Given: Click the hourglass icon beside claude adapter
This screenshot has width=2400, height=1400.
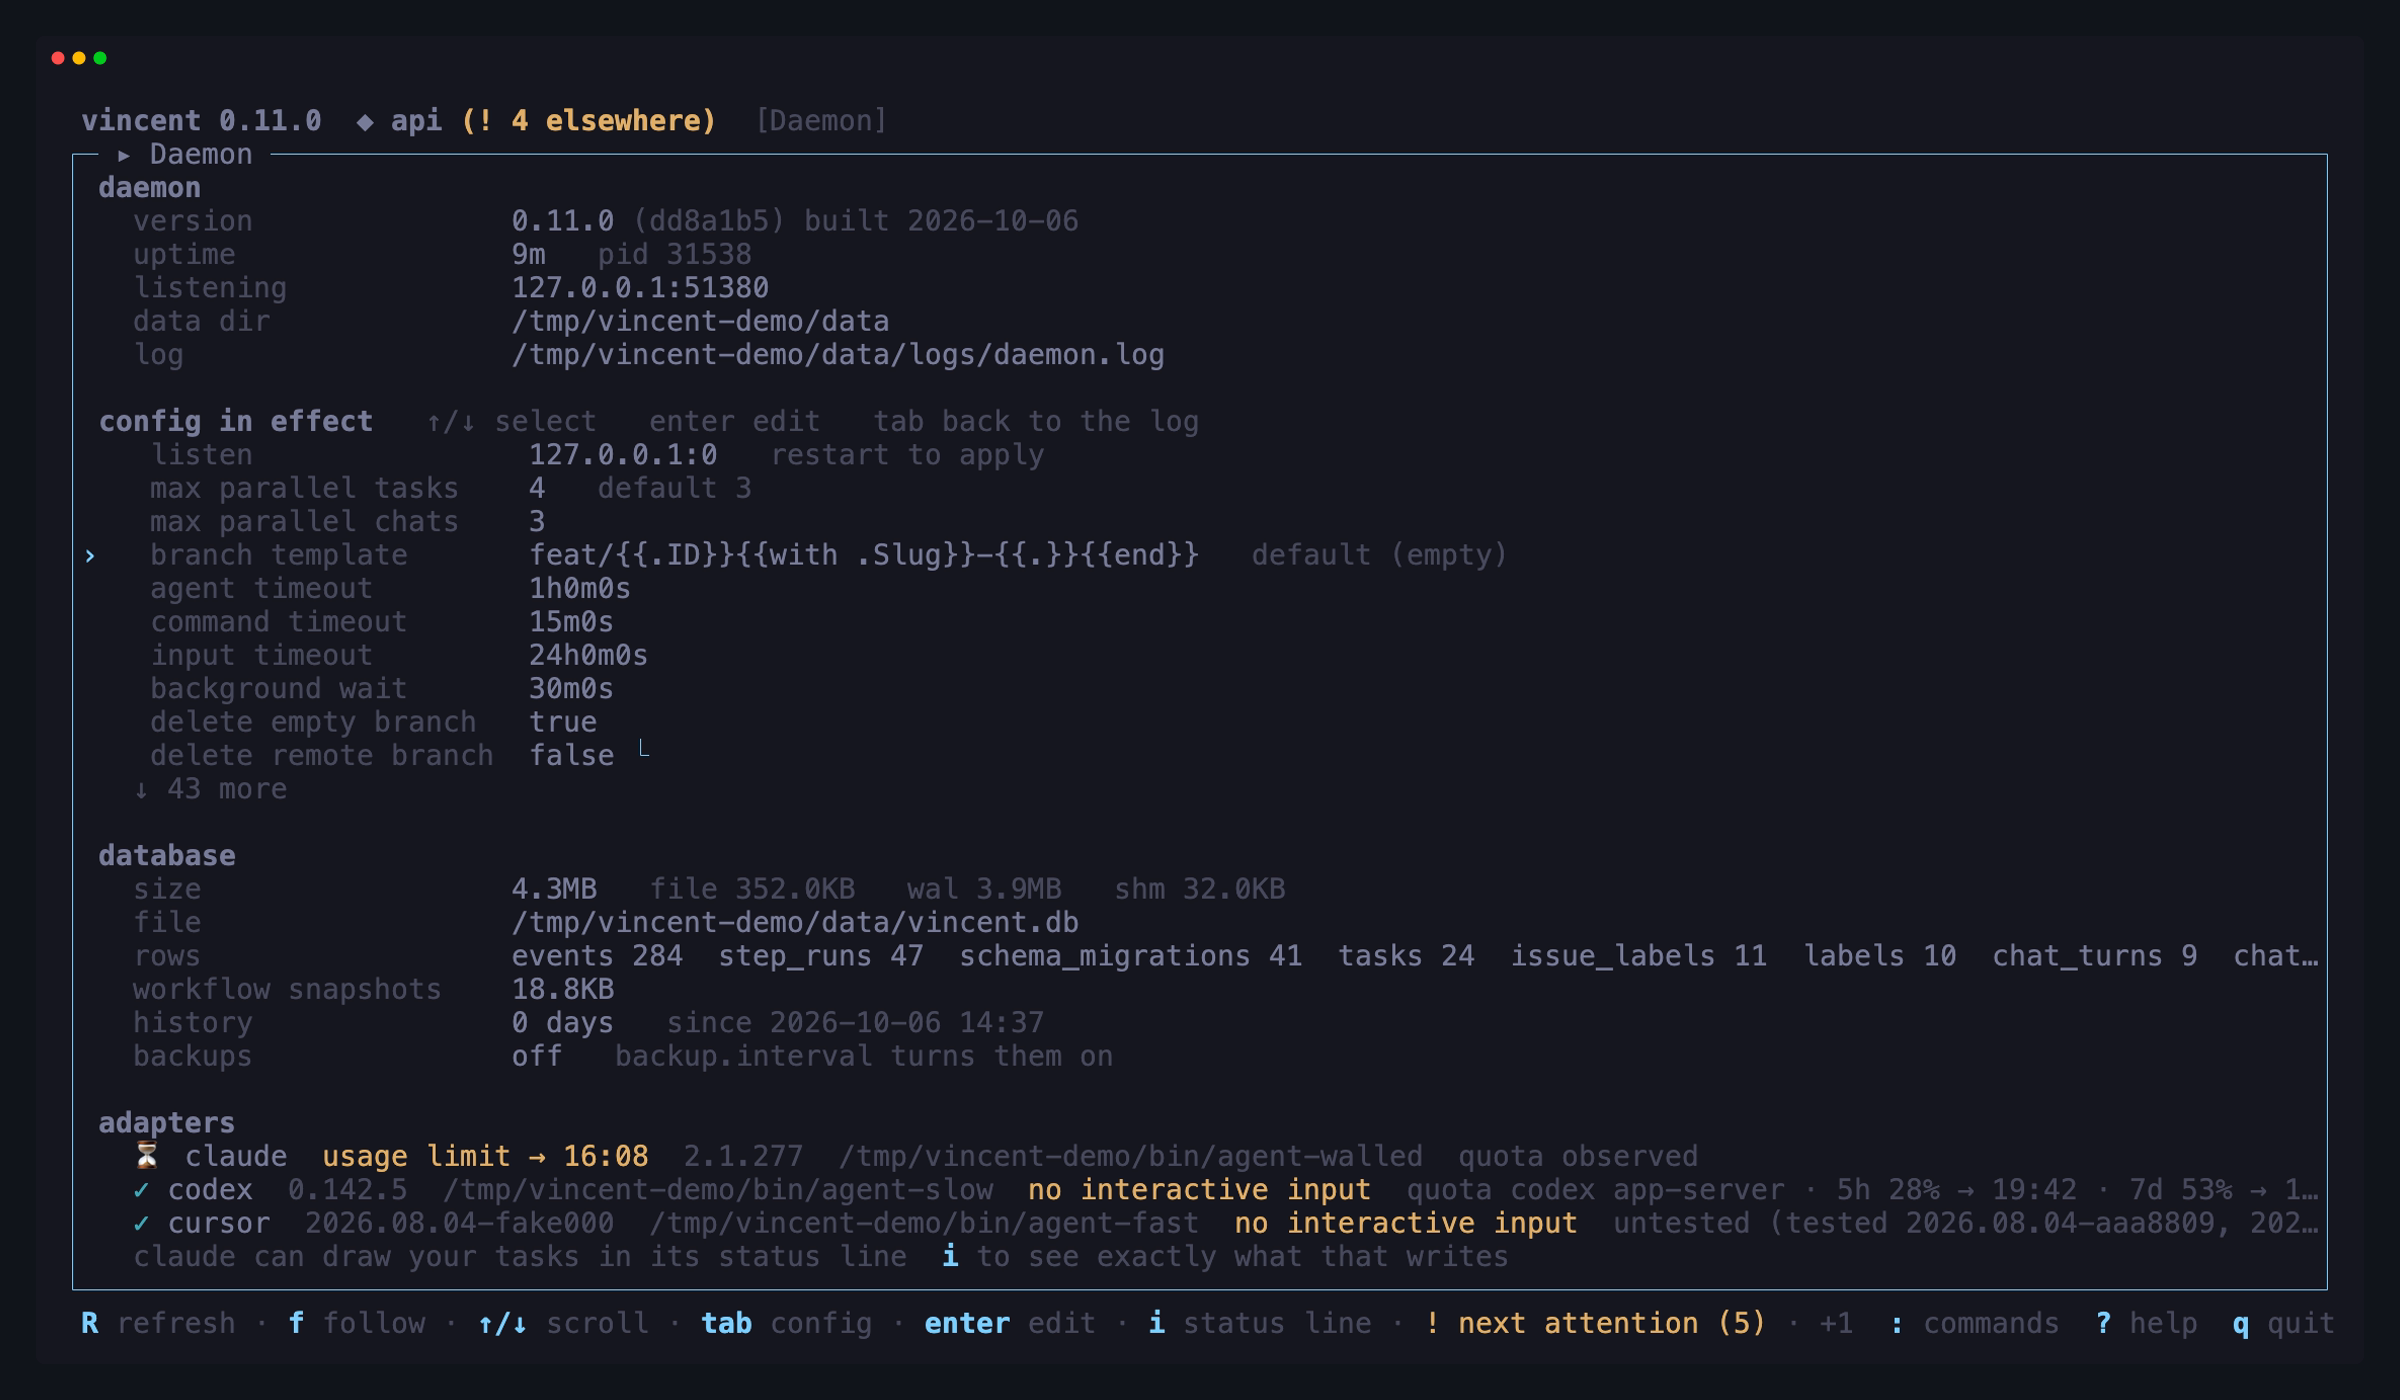Looking at the screenshot, I should click(x=147, y=1156).
